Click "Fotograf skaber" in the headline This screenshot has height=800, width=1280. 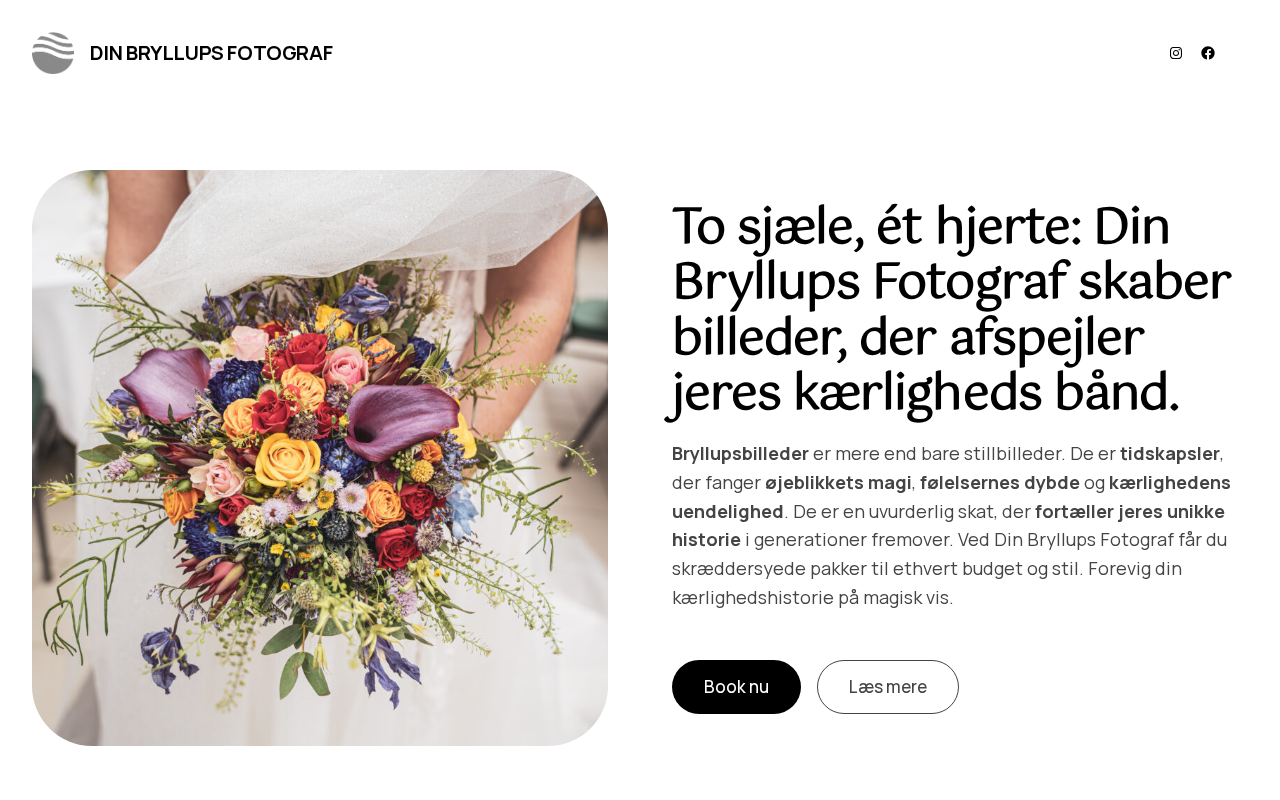[1051, 282]
